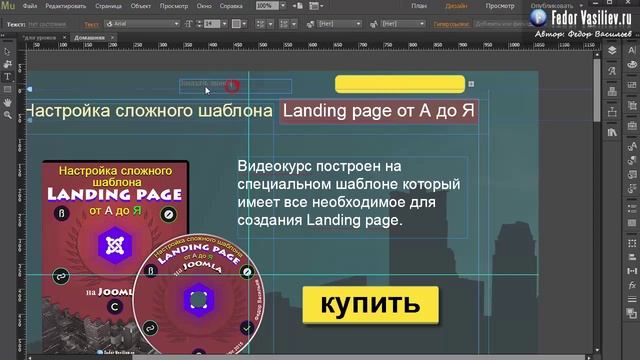
Task: Click the 'Видеокурс построен на' paragraph text
Action: pyautogui.click(x=349, y=193)
